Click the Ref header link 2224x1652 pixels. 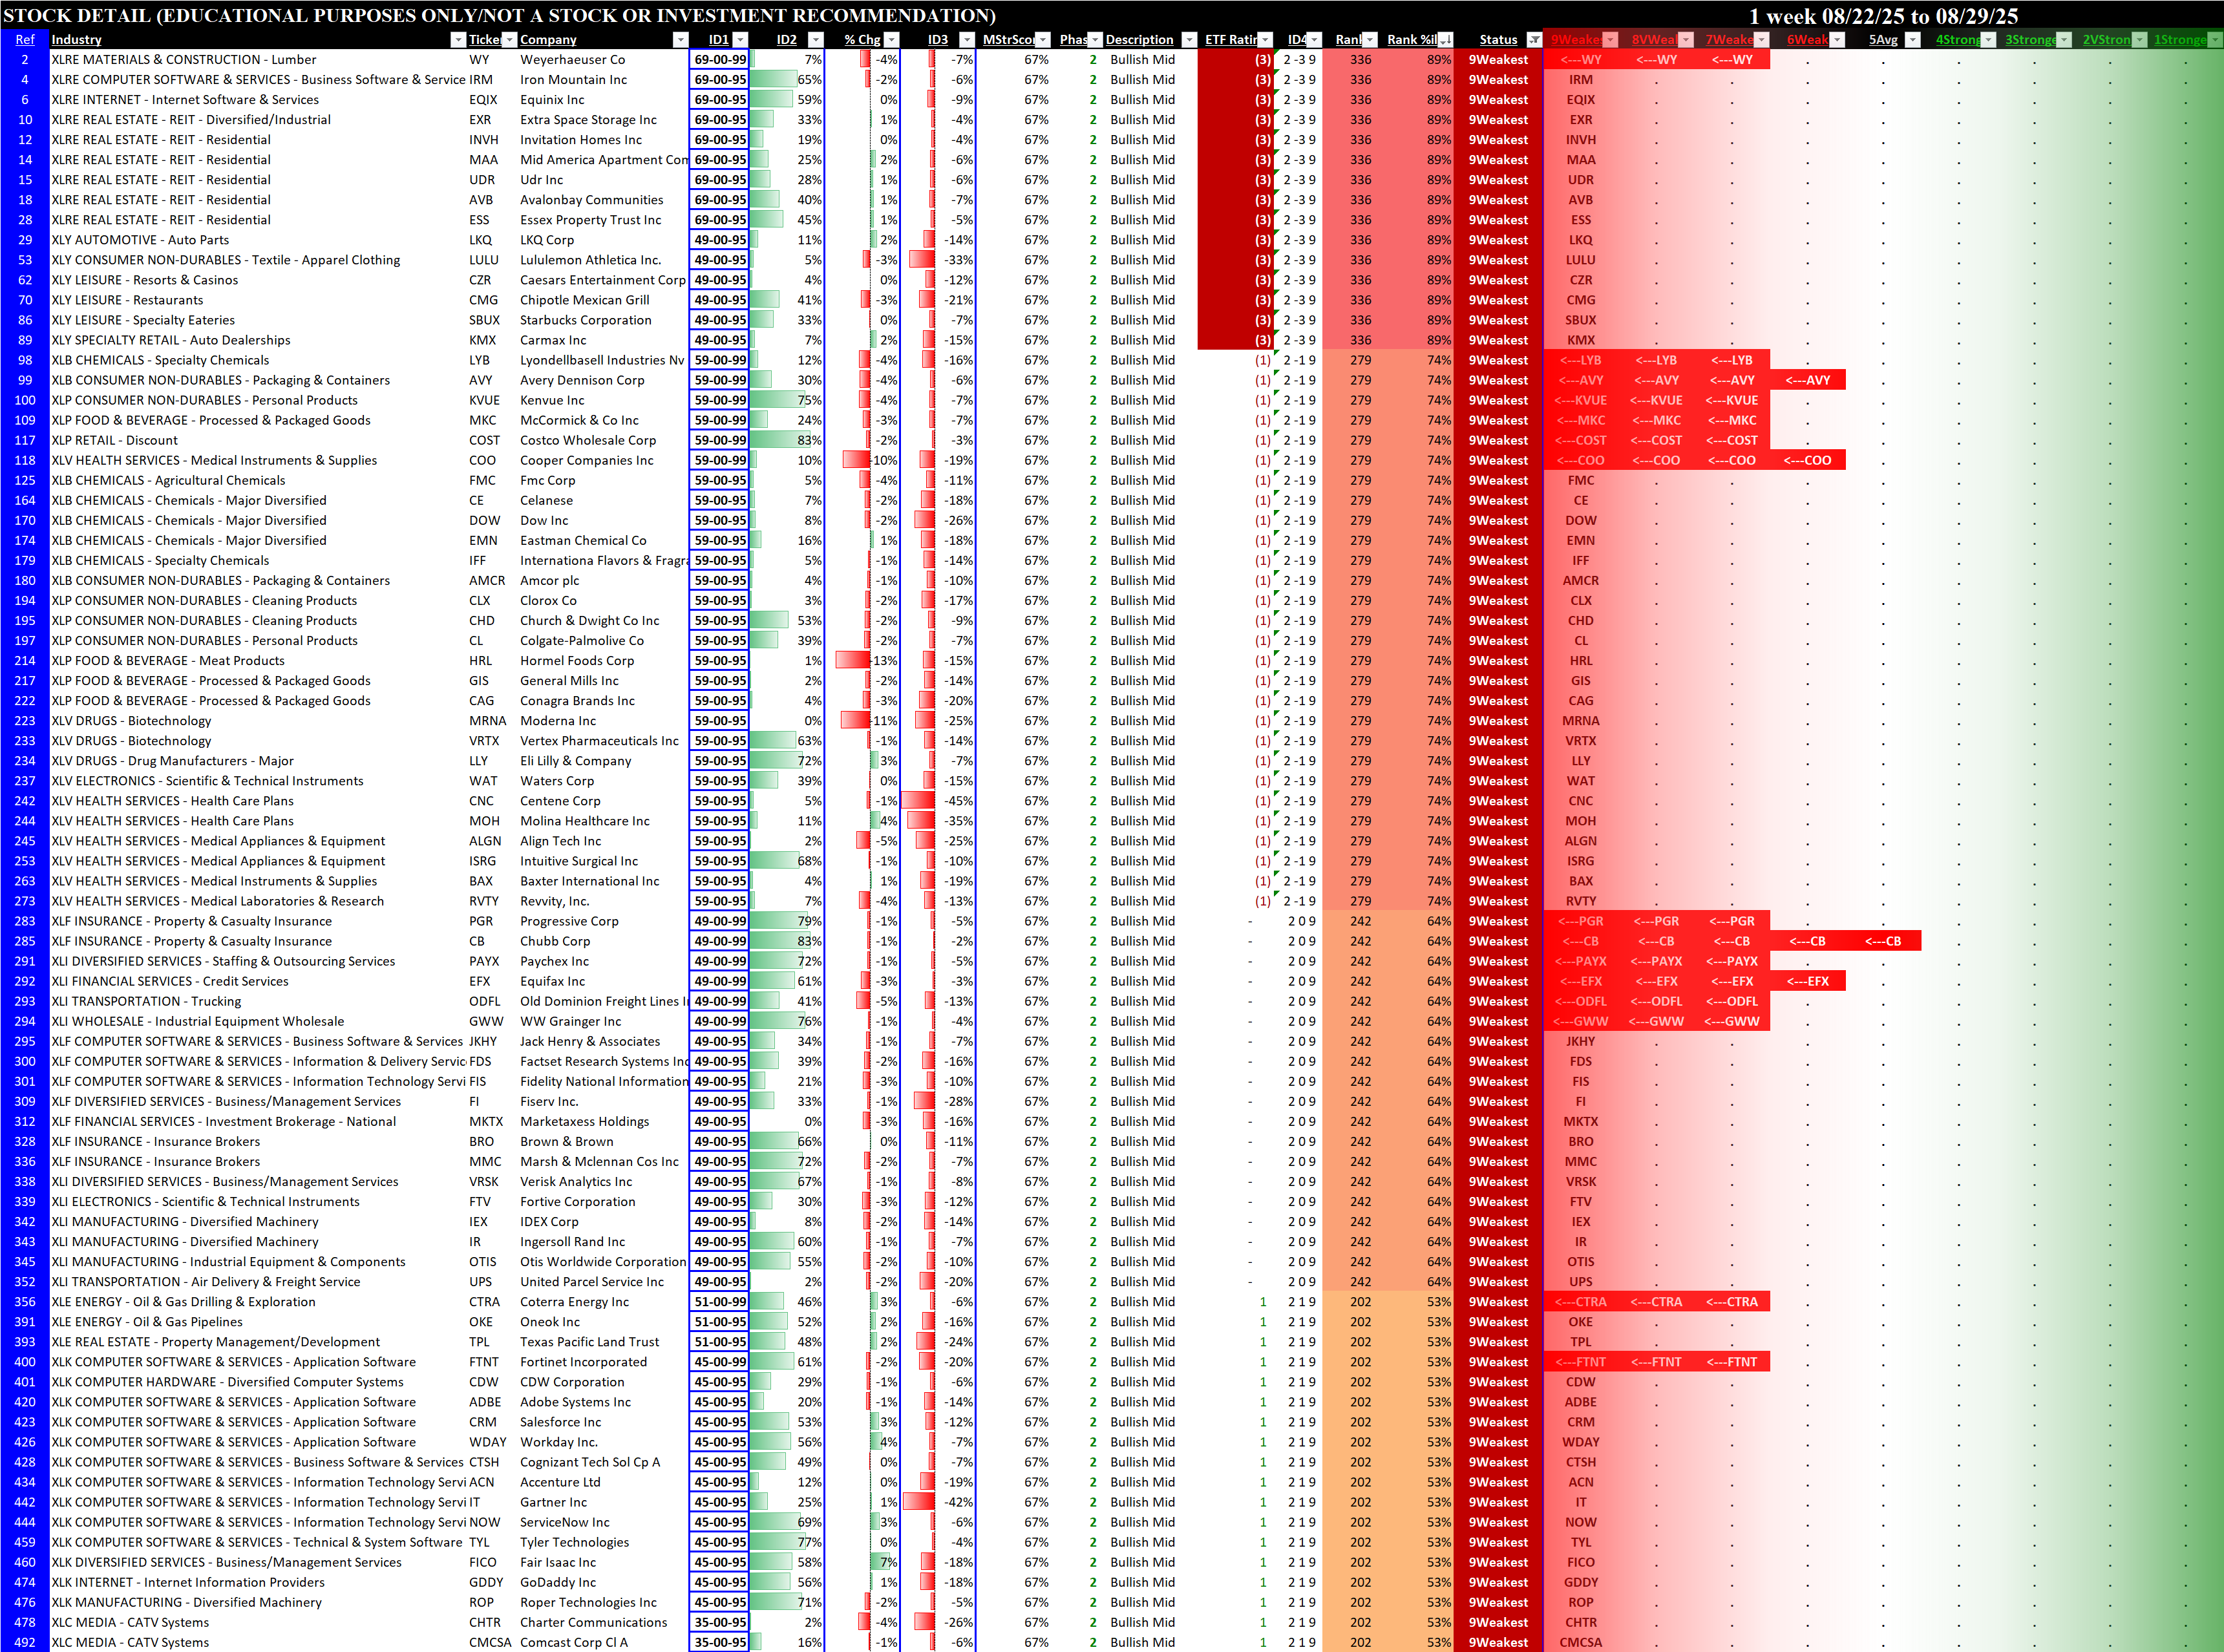coord(25,40)
